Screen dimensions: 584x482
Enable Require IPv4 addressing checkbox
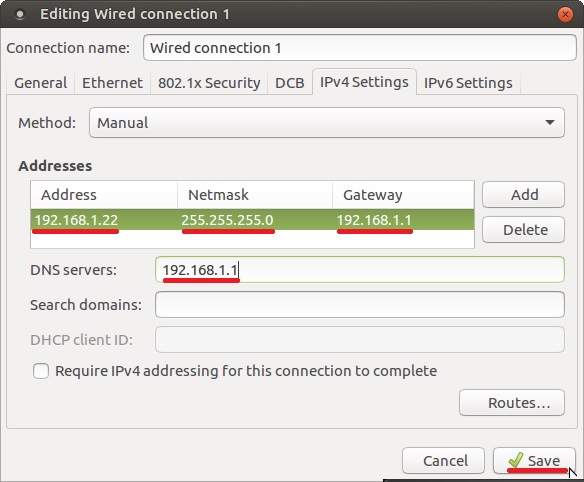pos(41,371)
